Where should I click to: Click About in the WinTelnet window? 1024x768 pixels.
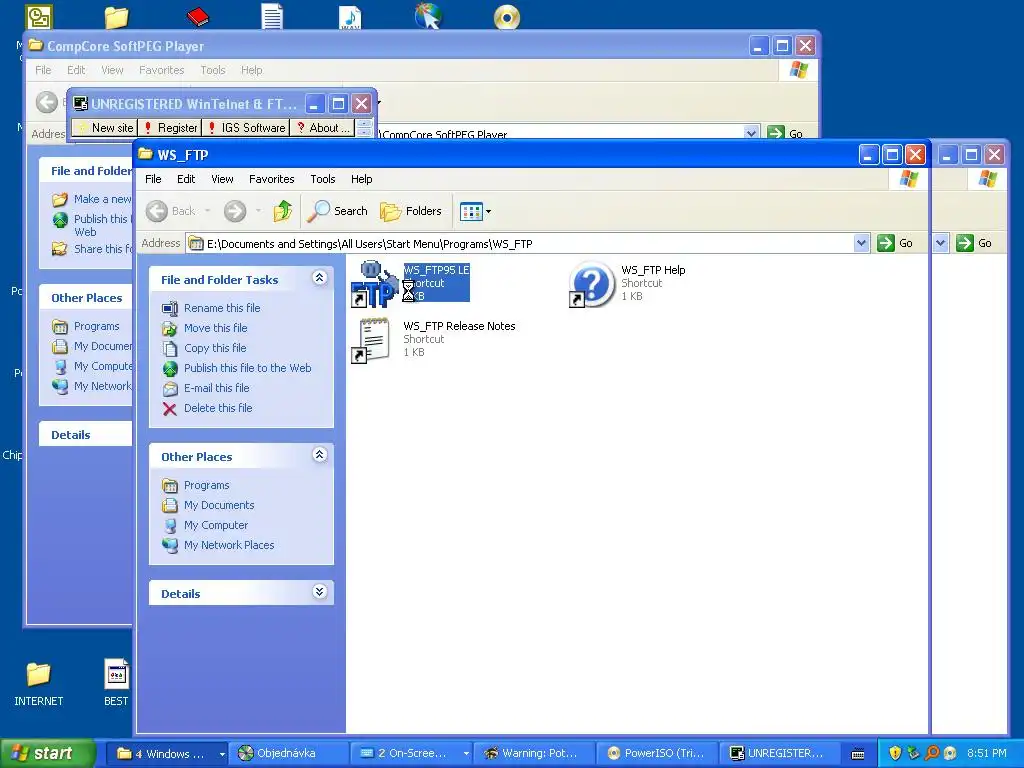pyautogui.click(x=323, y=128)
